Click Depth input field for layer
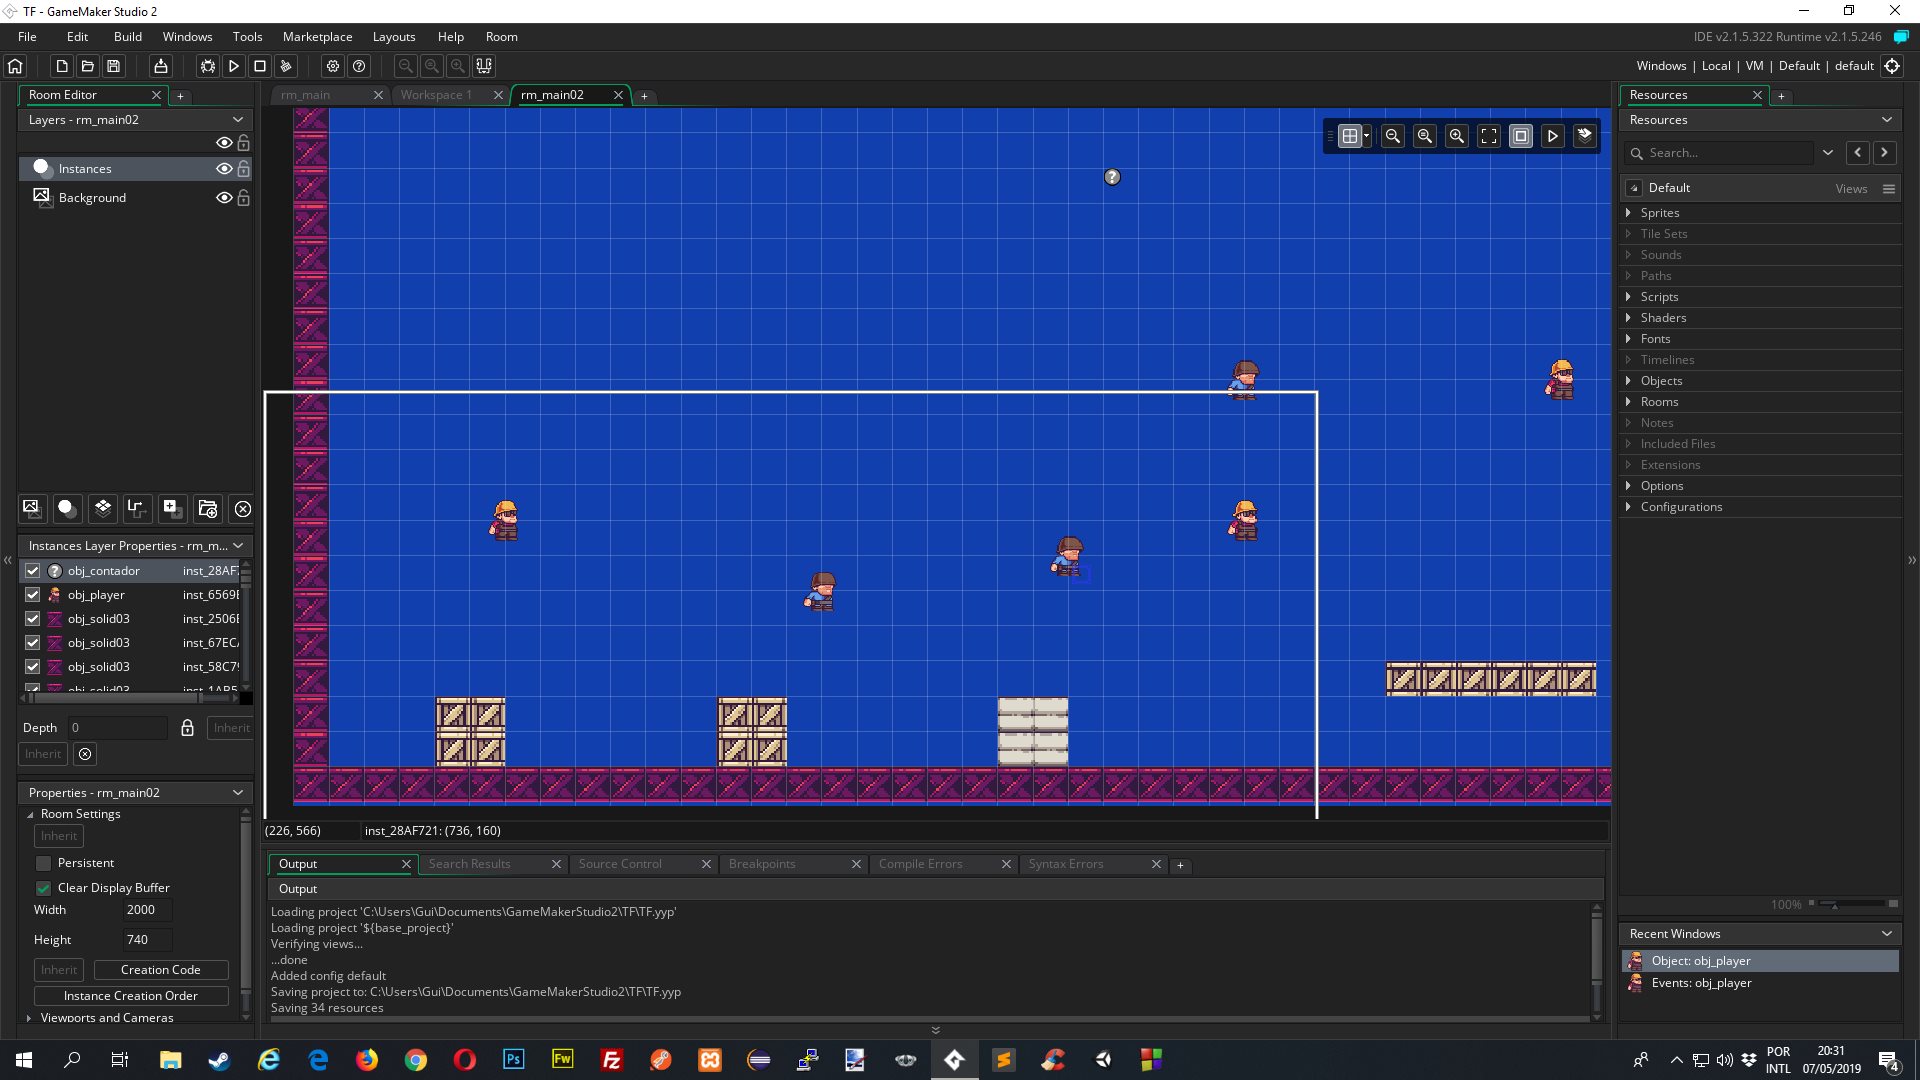1920x1080 pixels. click(119, 727)
